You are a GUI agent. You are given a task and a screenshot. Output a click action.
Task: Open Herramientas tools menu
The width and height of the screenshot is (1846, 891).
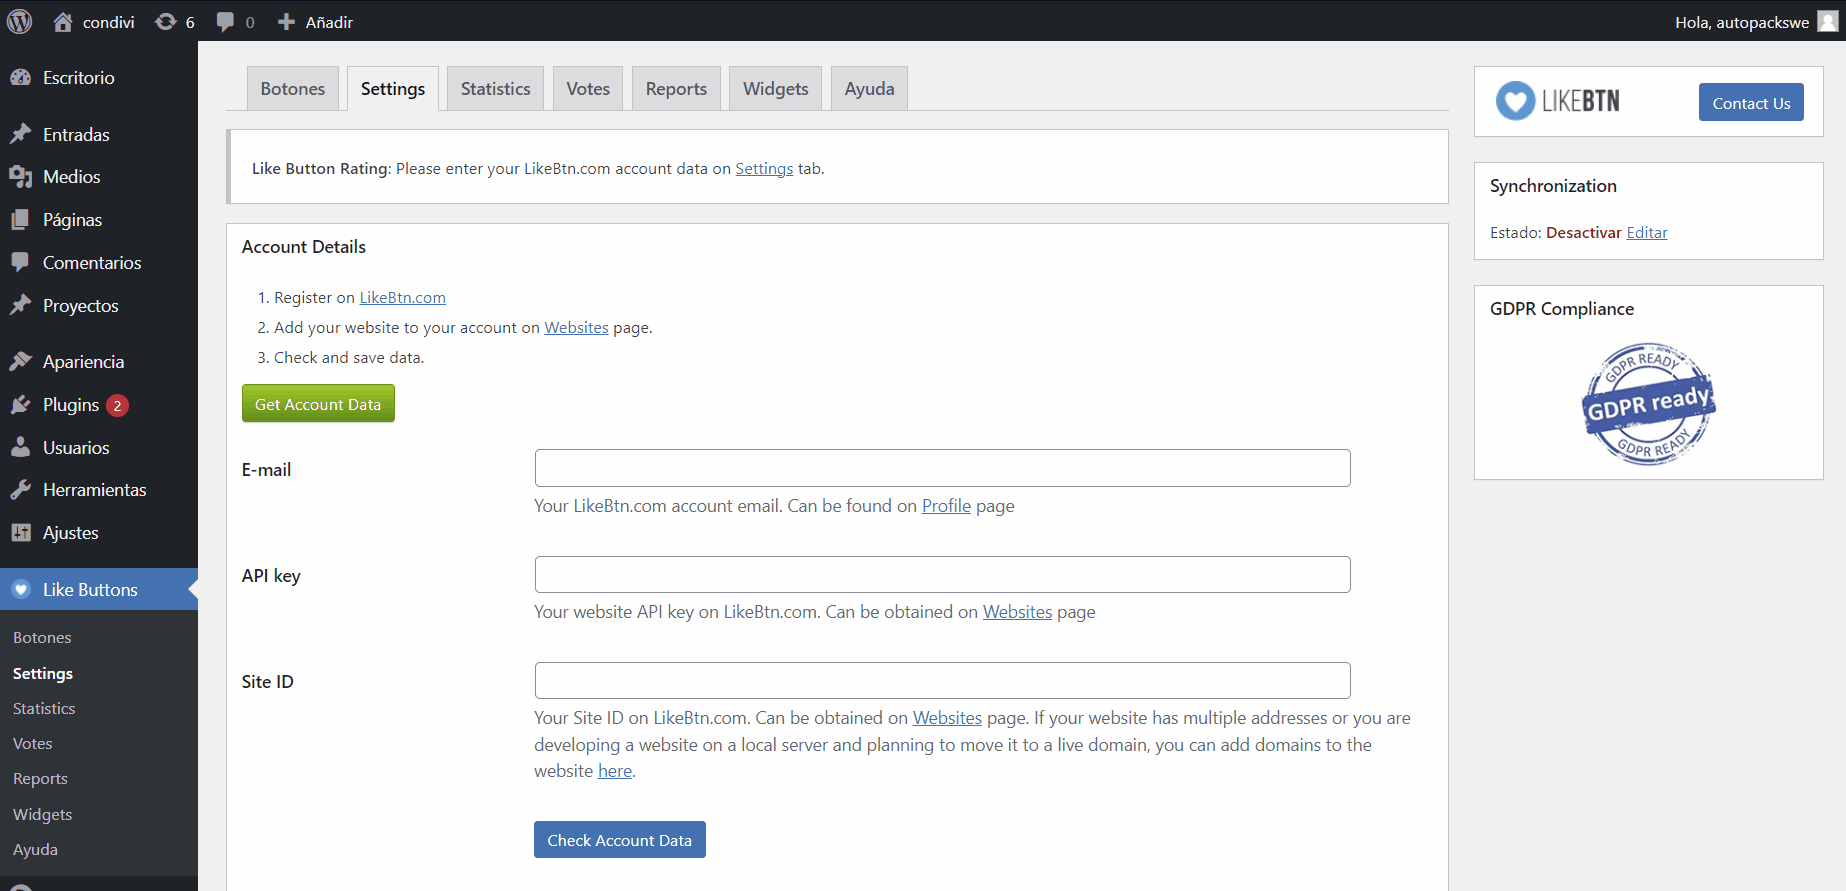coord(94,490)
